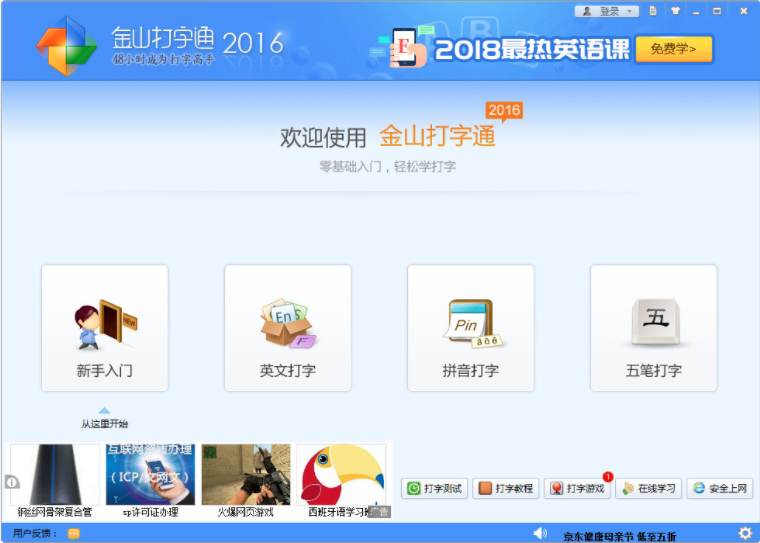
Task: Click the skin (shirt) icon in title bar
Action: 675,11
